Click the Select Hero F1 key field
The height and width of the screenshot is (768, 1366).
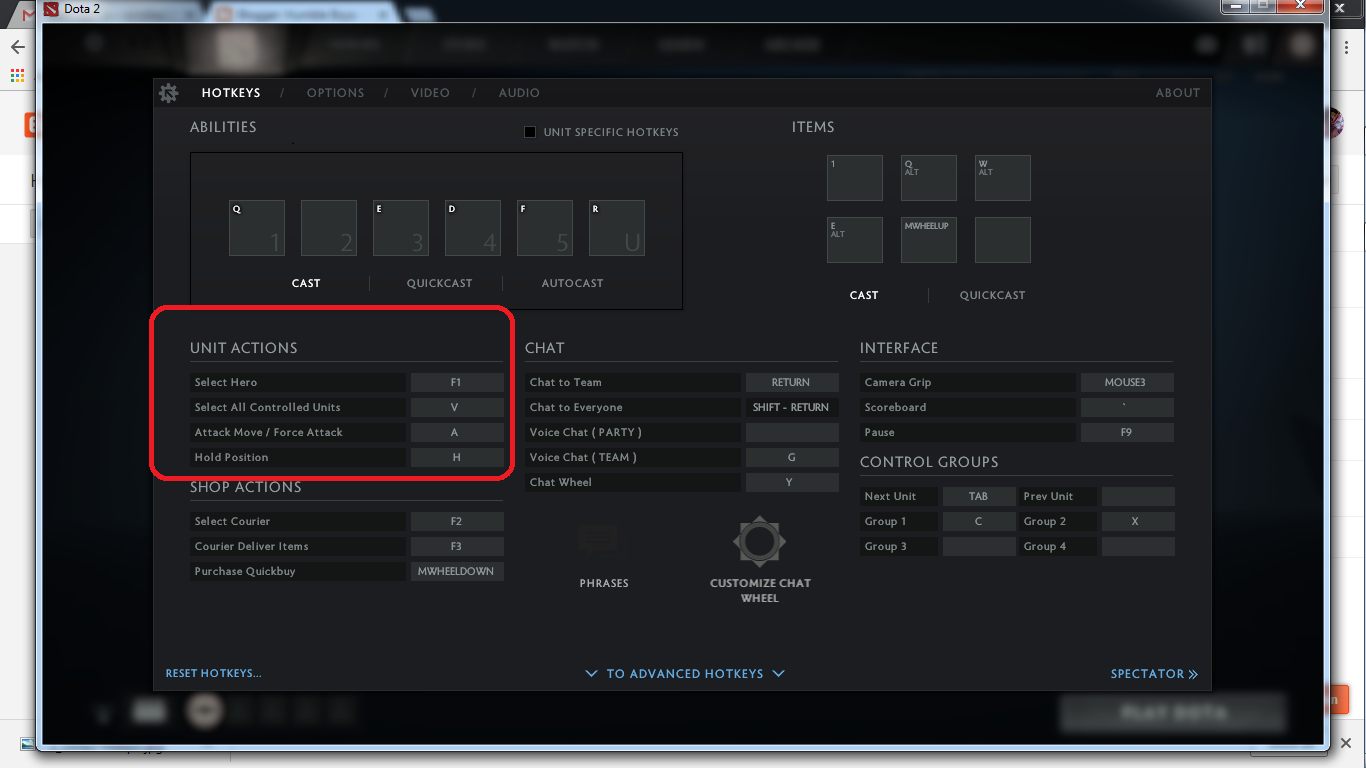[x=457, y=382]
